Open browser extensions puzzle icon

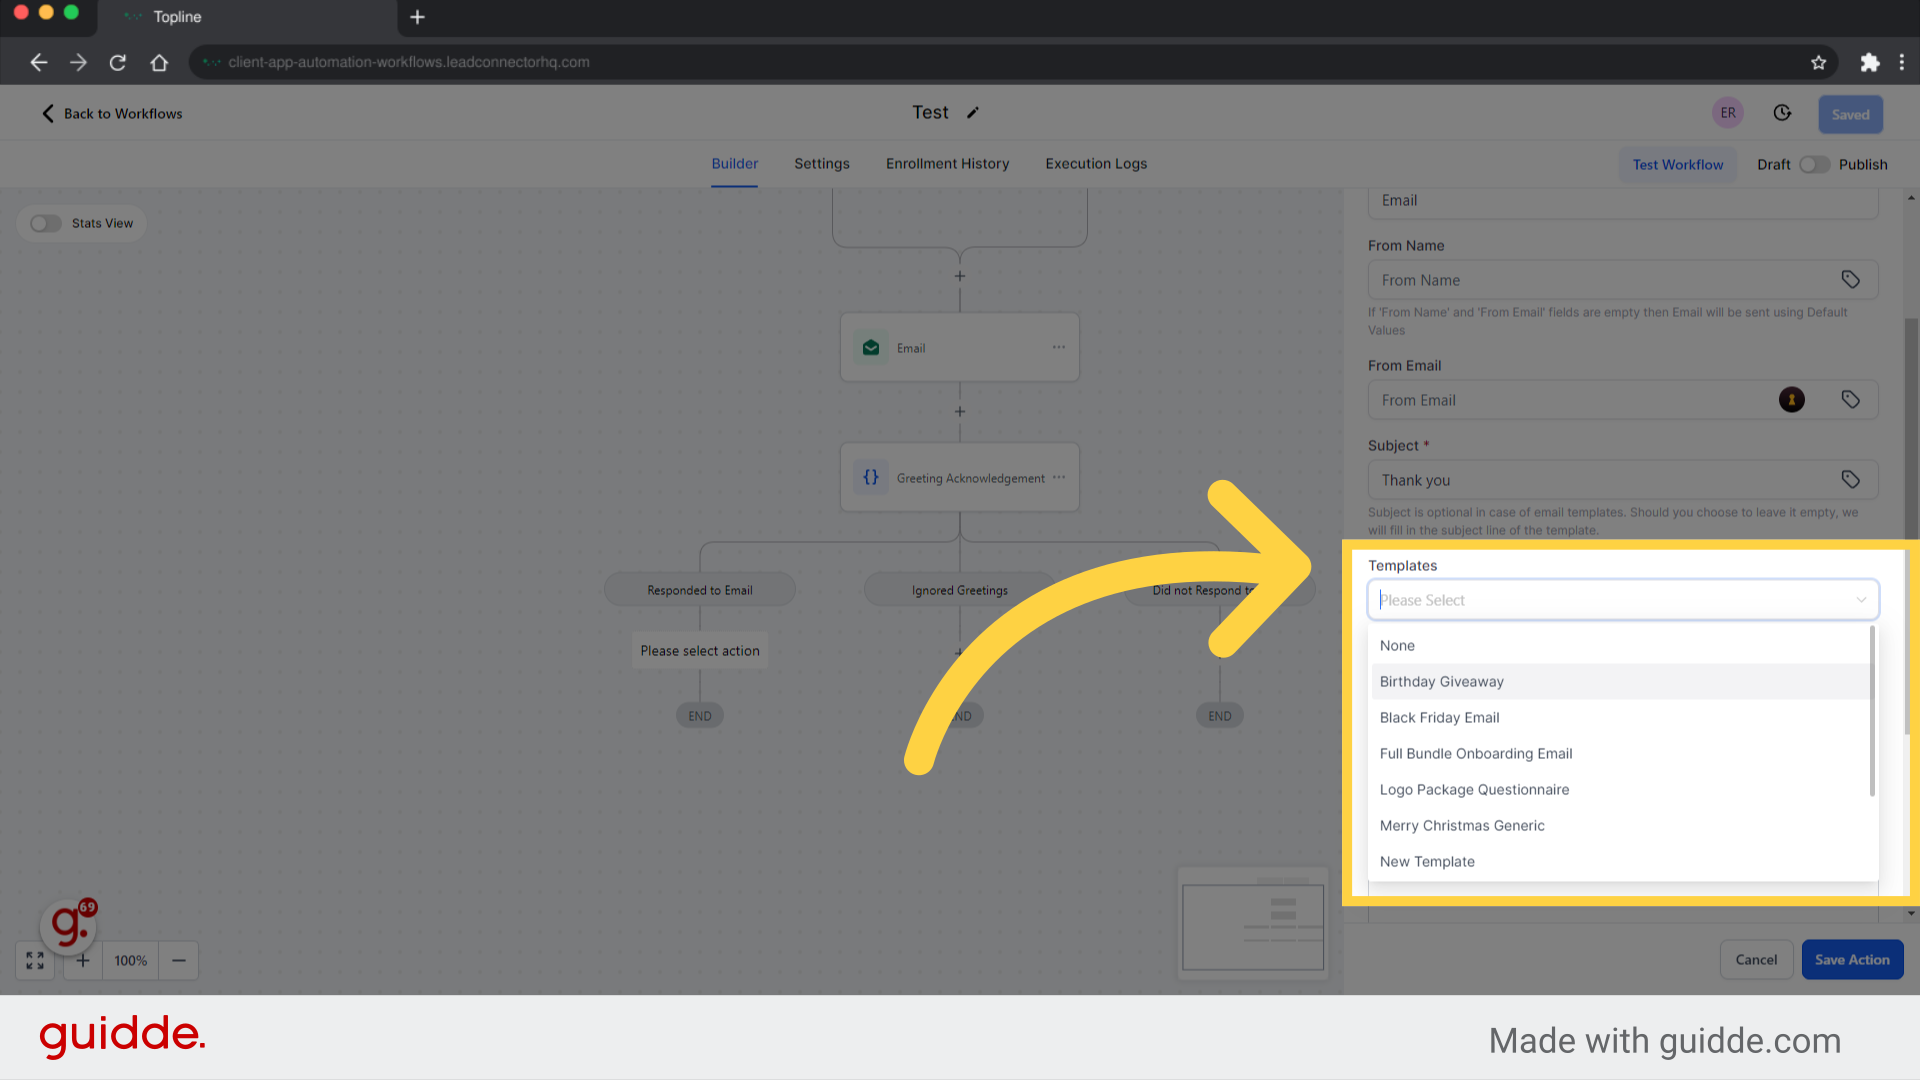coord(1869,62)
